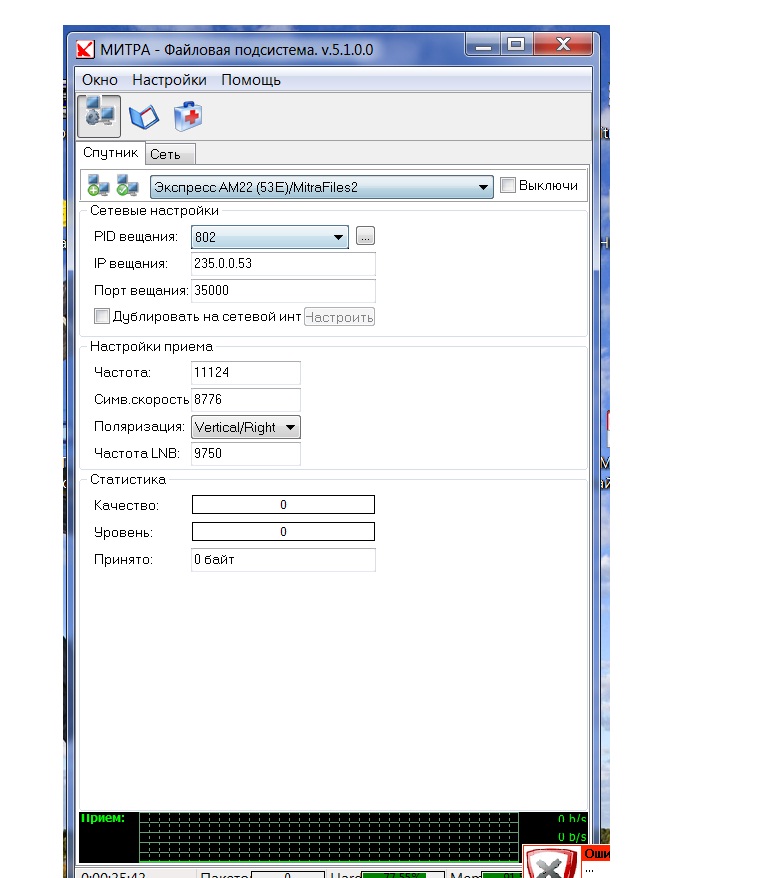Screen dimensions: 768x878
Task: Click the Уровень progress bar
Action: 283,531
